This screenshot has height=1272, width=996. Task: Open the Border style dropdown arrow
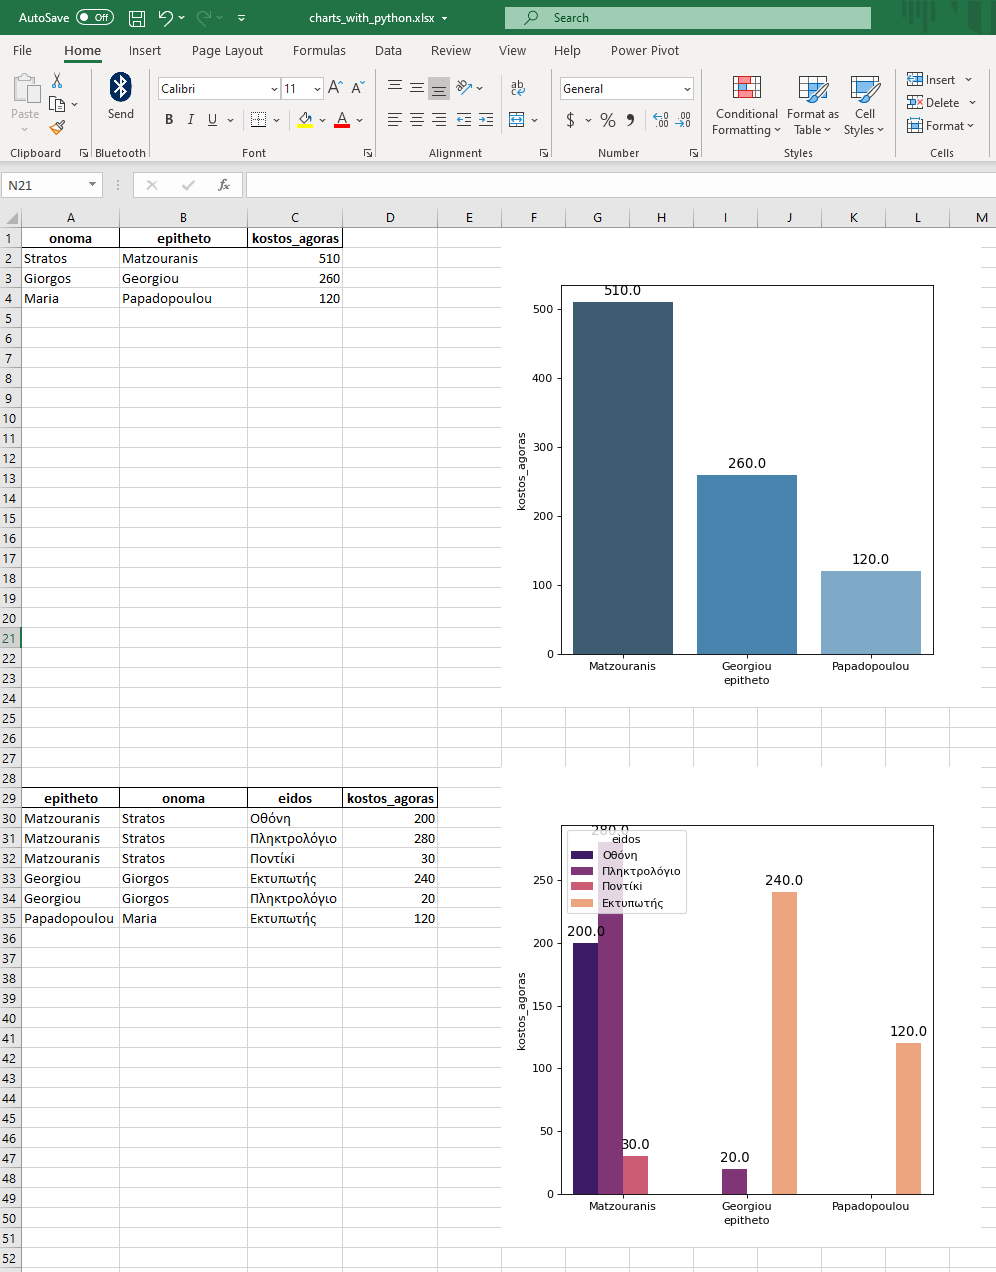click(x=275, y=119)
